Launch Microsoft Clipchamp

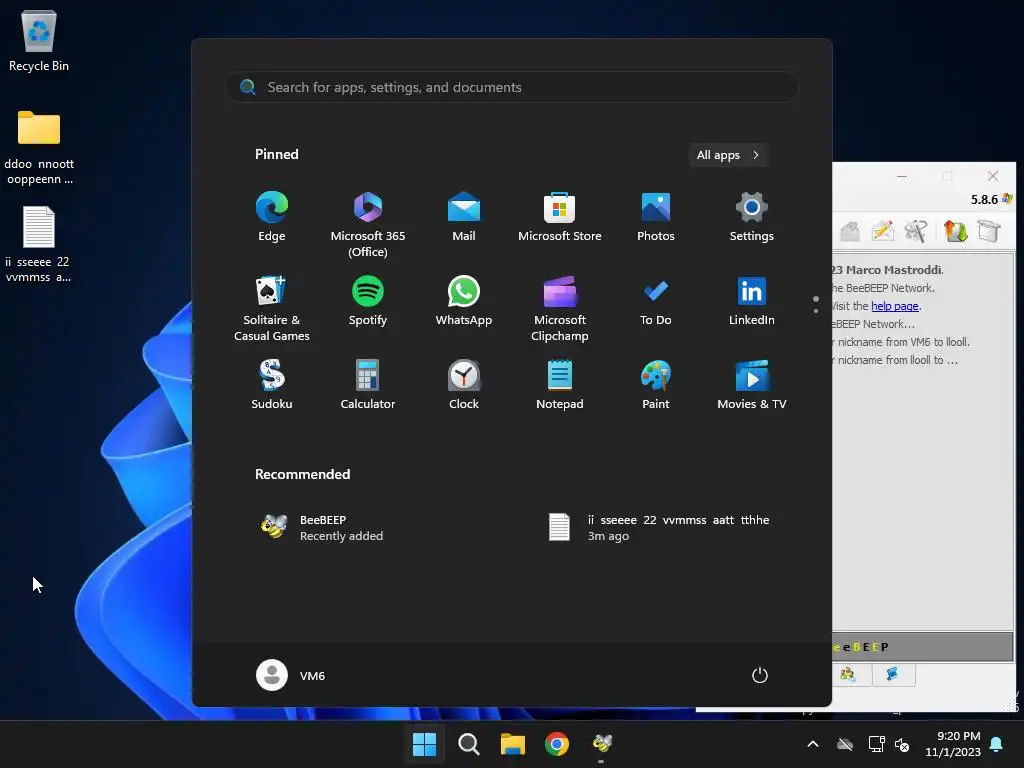coord(560,308)
